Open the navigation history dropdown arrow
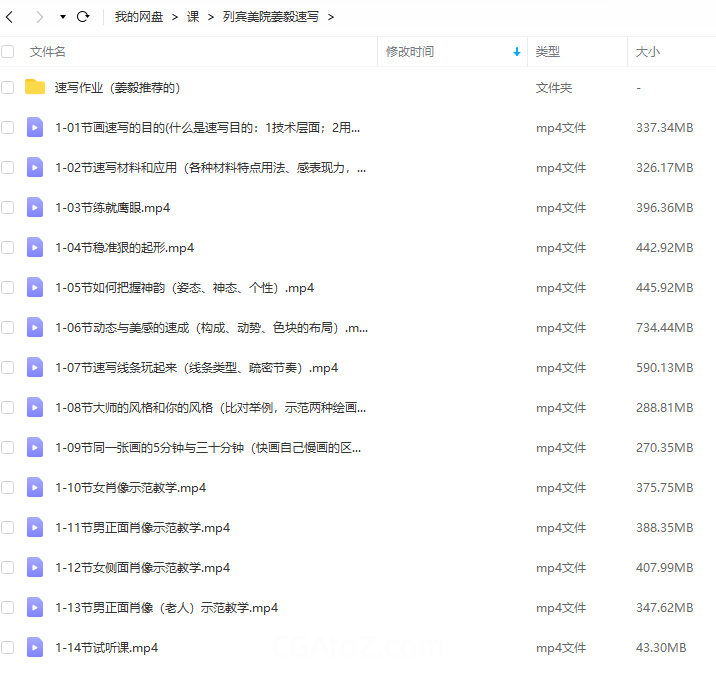716x677 pixels. 62,17
